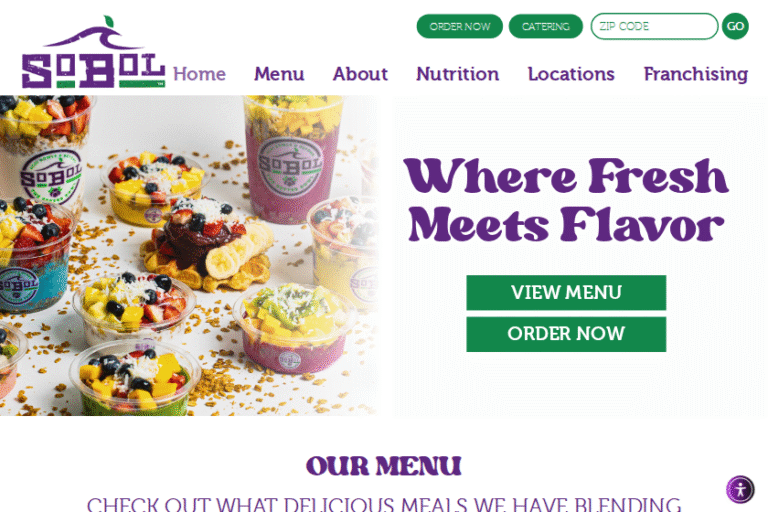The height and width of the screenshot is (512, 768).
Task: Click the OUR MENU section heading
Action: (384, 466)
